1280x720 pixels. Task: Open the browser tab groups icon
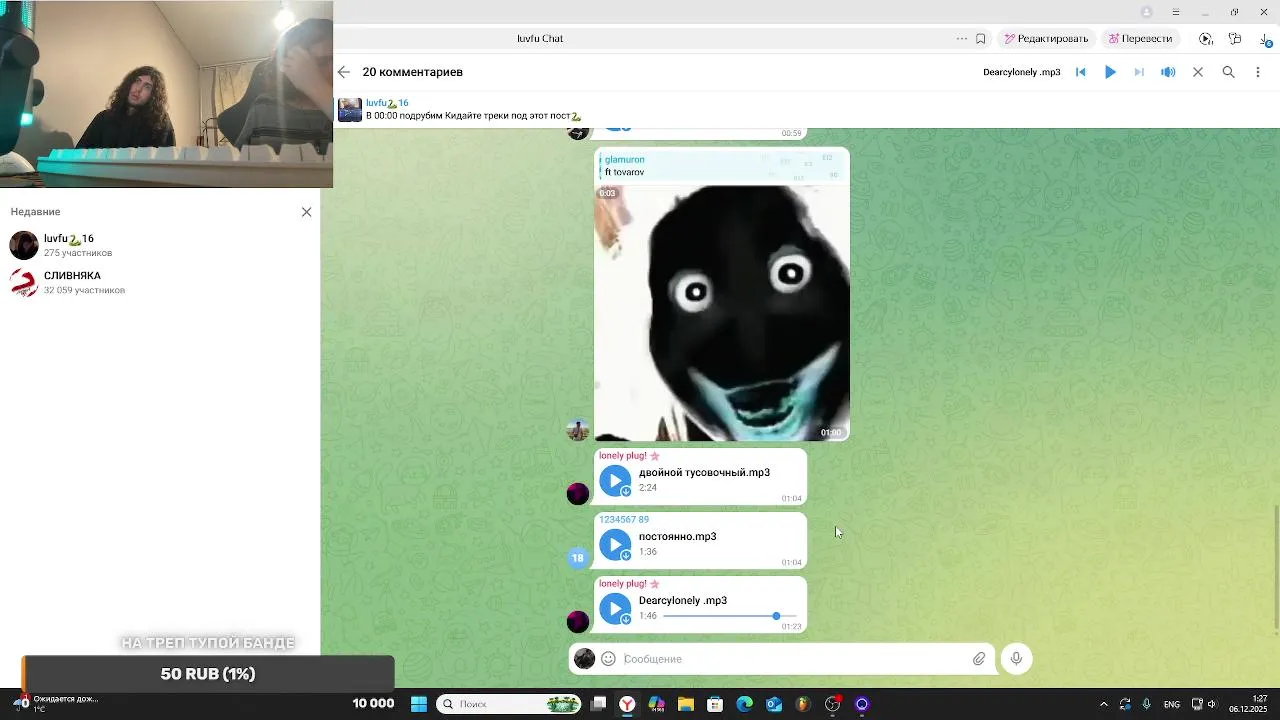click(1235, 39)
